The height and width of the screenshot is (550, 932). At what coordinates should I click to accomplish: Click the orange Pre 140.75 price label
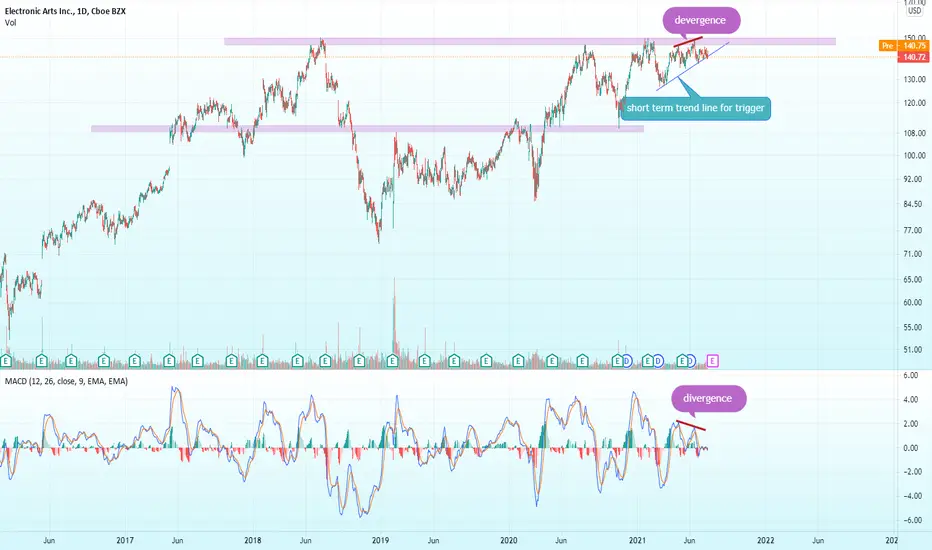click(903, 46)
